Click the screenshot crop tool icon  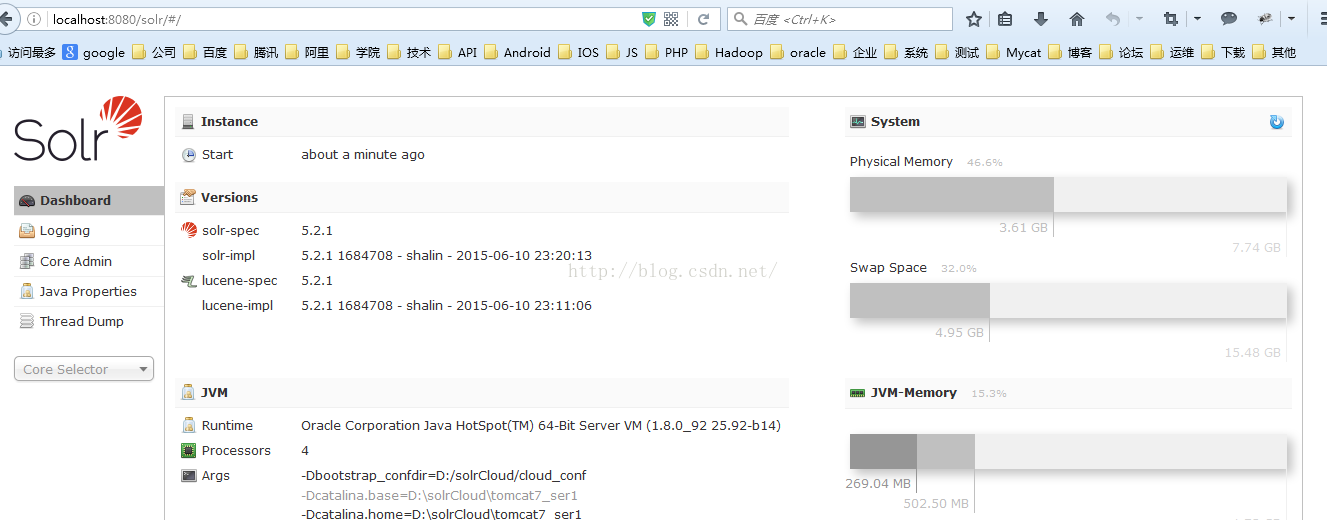coord(1171,19)
